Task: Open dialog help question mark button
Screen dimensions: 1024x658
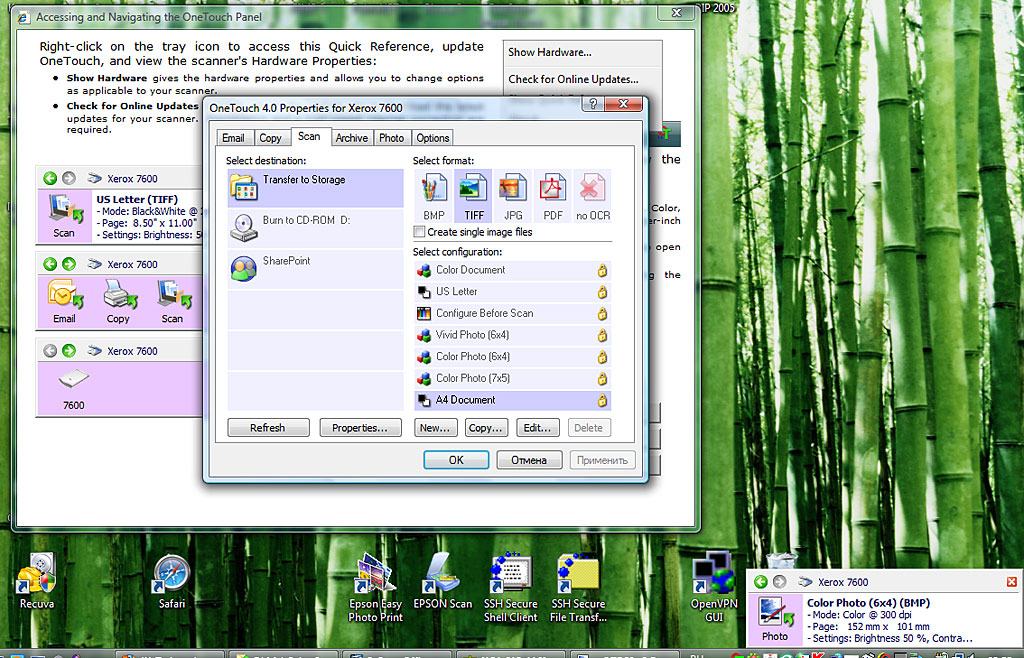Action: (x=593, y=104)
